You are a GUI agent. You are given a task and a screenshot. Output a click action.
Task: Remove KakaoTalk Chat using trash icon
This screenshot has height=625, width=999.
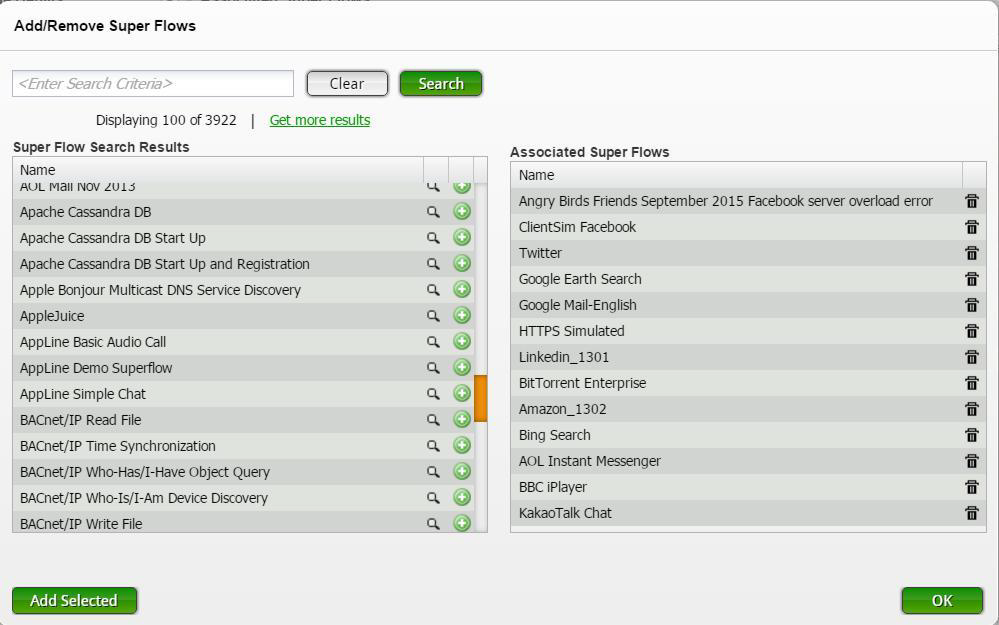[x=971, y=513]
